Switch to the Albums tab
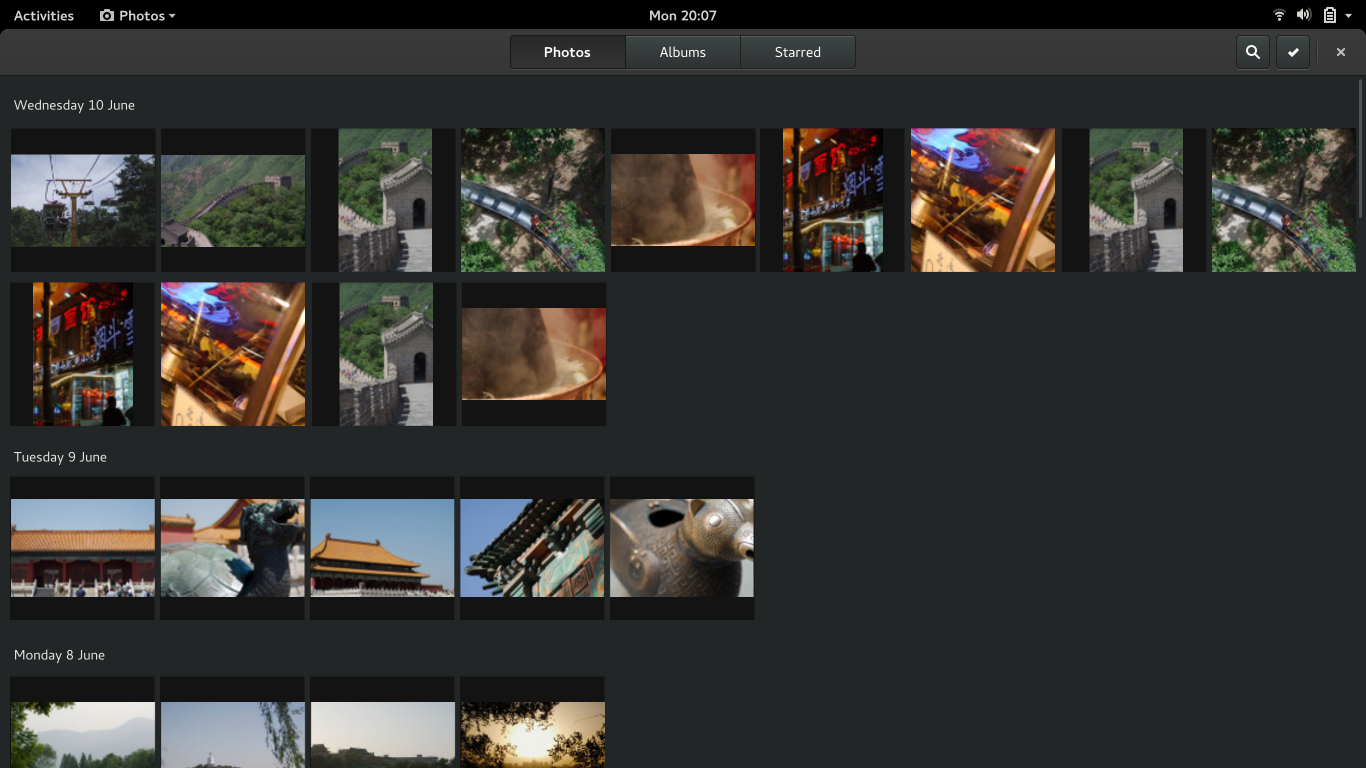This screenshot has height=768, width=1366. [683, 52]
